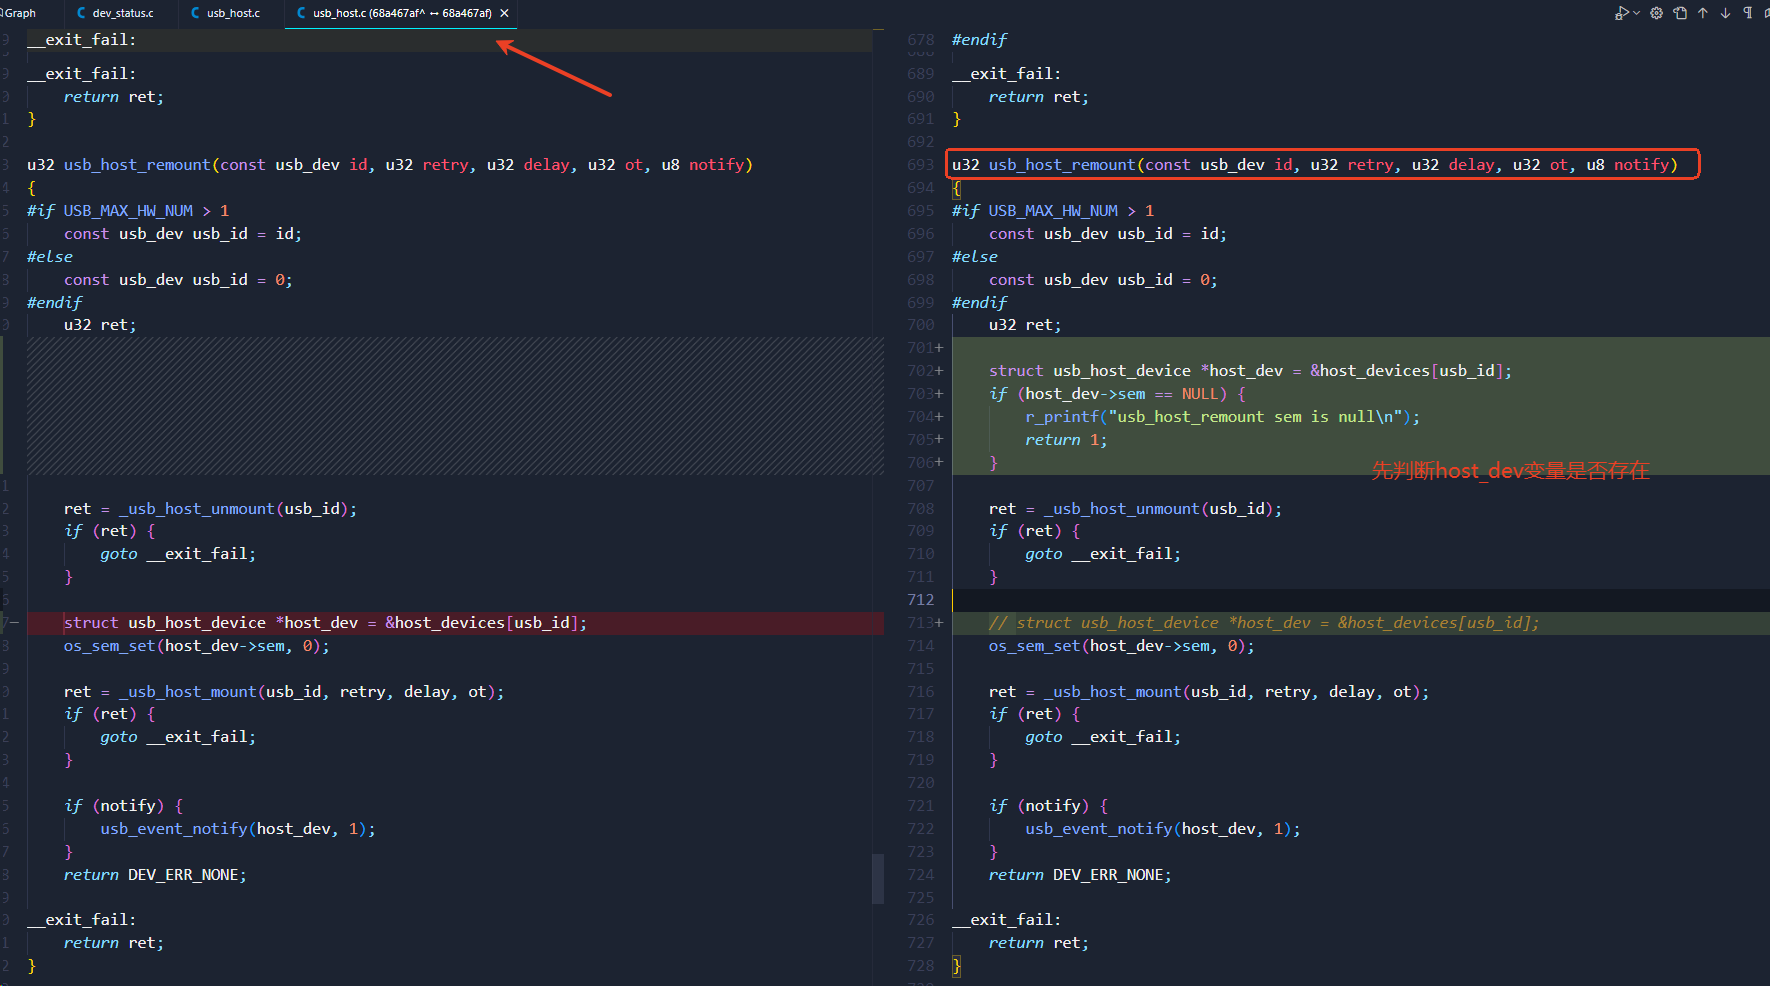This screenshot has width=1770, height=986.
Task: Open the run options dropdown arrow
Action: point(1636,13)
